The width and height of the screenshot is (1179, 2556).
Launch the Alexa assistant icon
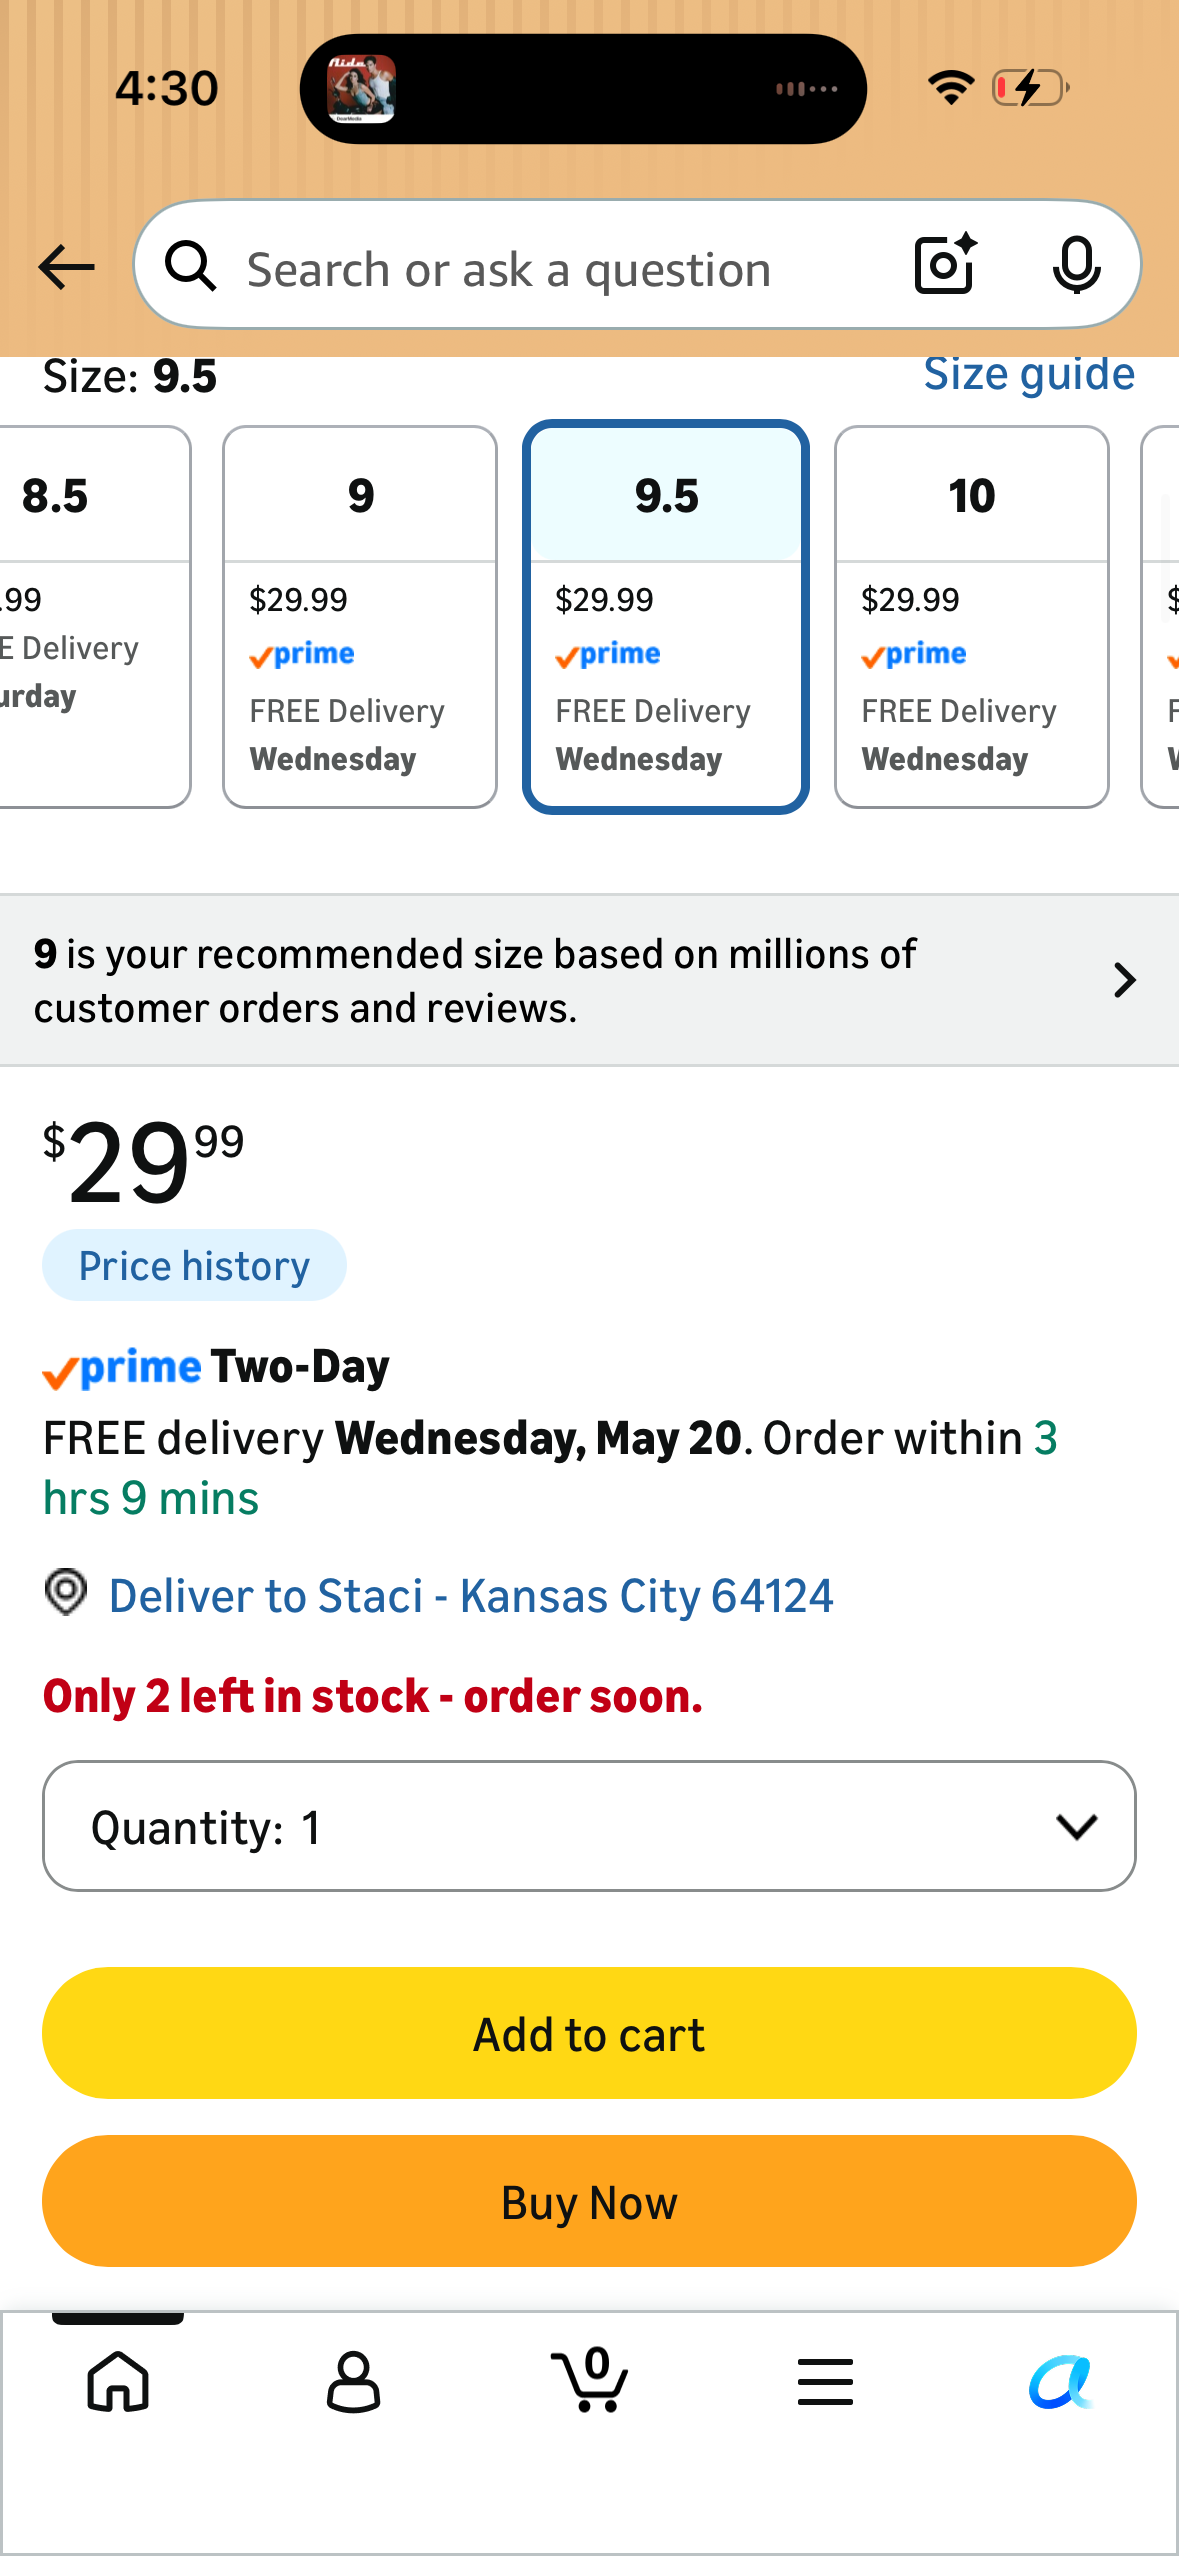pyautogui.click(x=1061, y=2381)
